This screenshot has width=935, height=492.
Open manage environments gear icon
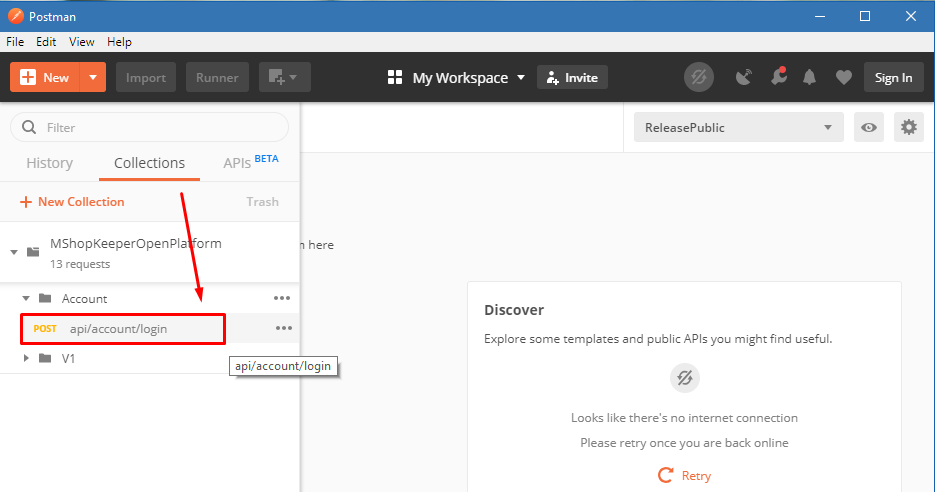[x=909, y=127]
